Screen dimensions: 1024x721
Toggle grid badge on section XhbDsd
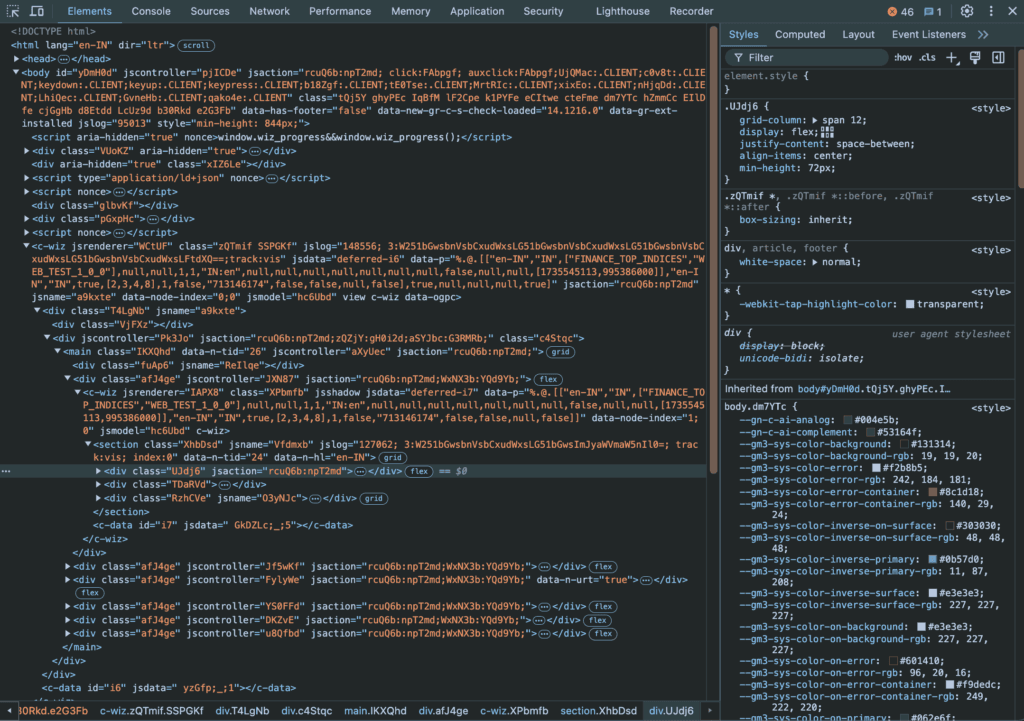(392, 458)
